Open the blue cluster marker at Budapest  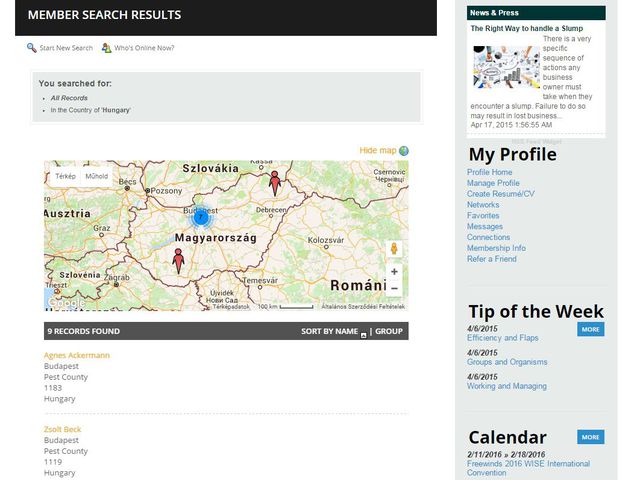click(200, 217)
